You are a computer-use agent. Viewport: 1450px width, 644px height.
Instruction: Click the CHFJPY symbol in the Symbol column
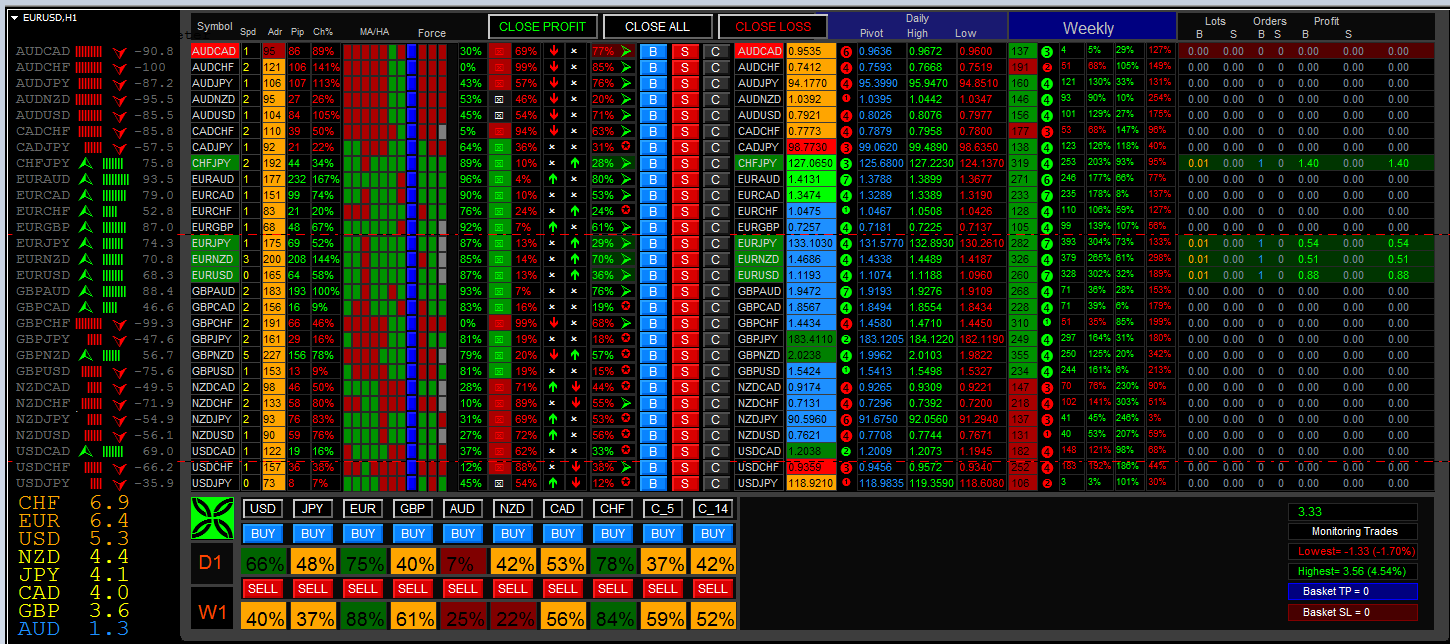pyautogui.click(x=214, y=163)
